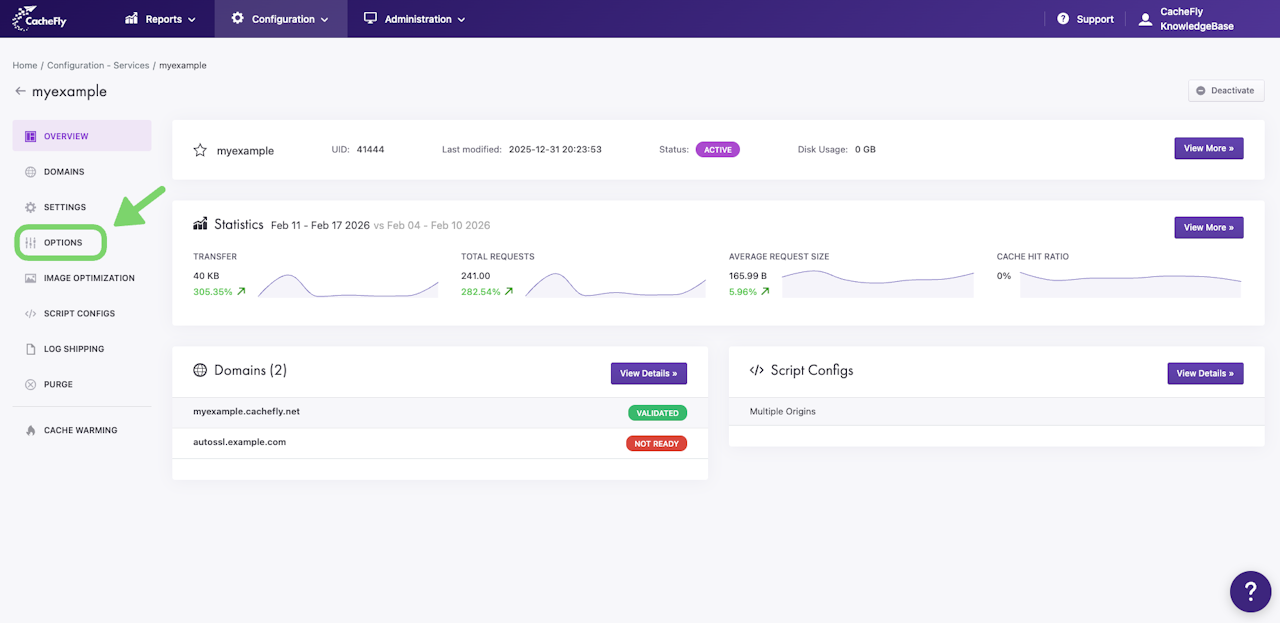Image resolution: width=1280 pixels, height=623 pixels.
Task: Click View Details in the Domains card
Action: (x=649, y=373)
